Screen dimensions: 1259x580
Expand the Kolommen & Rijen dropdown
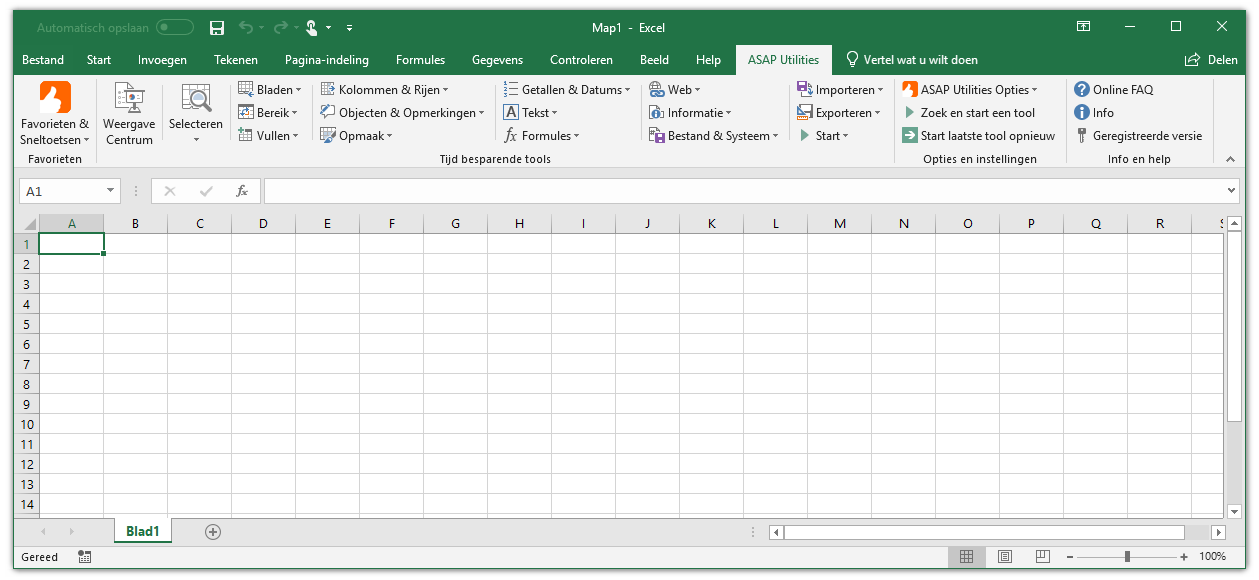(384, 90)
